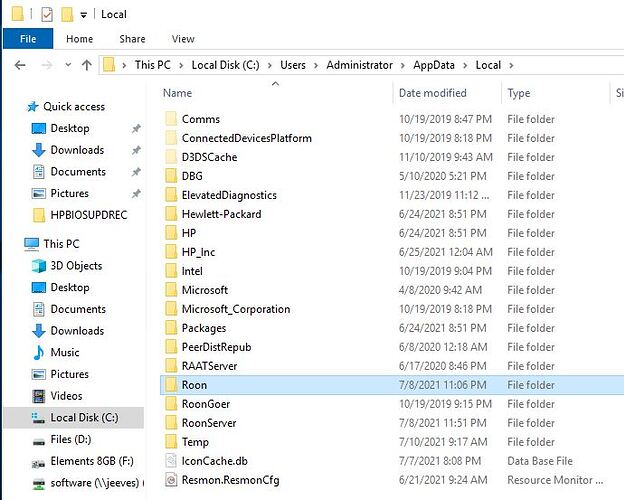This screenshot has width=624, height=500.
Task: Open the Recent locations dropdown
Action: [68, 64]
